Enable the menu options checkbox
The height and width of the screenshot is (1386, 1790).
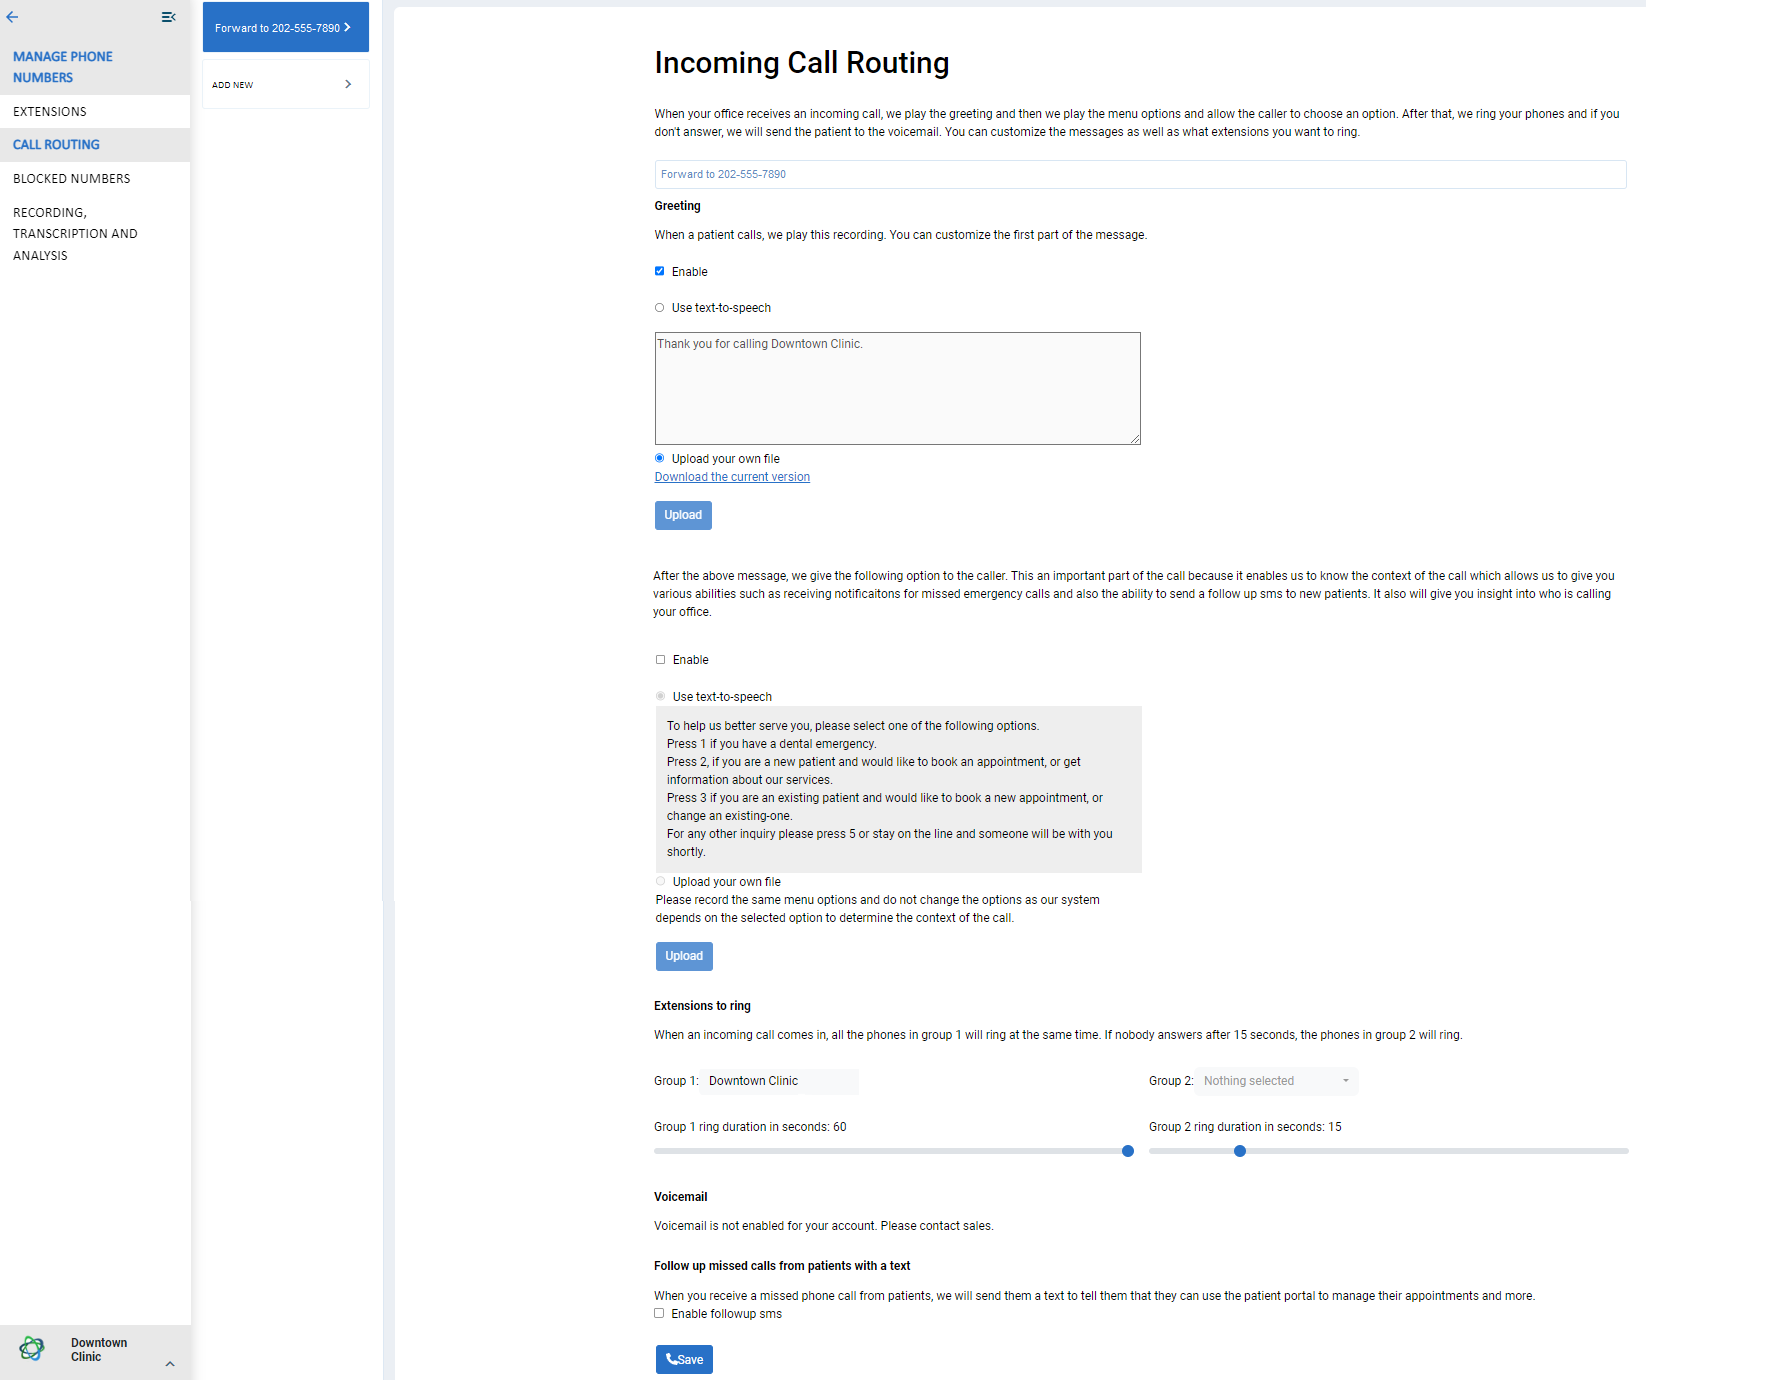(661, 660)
